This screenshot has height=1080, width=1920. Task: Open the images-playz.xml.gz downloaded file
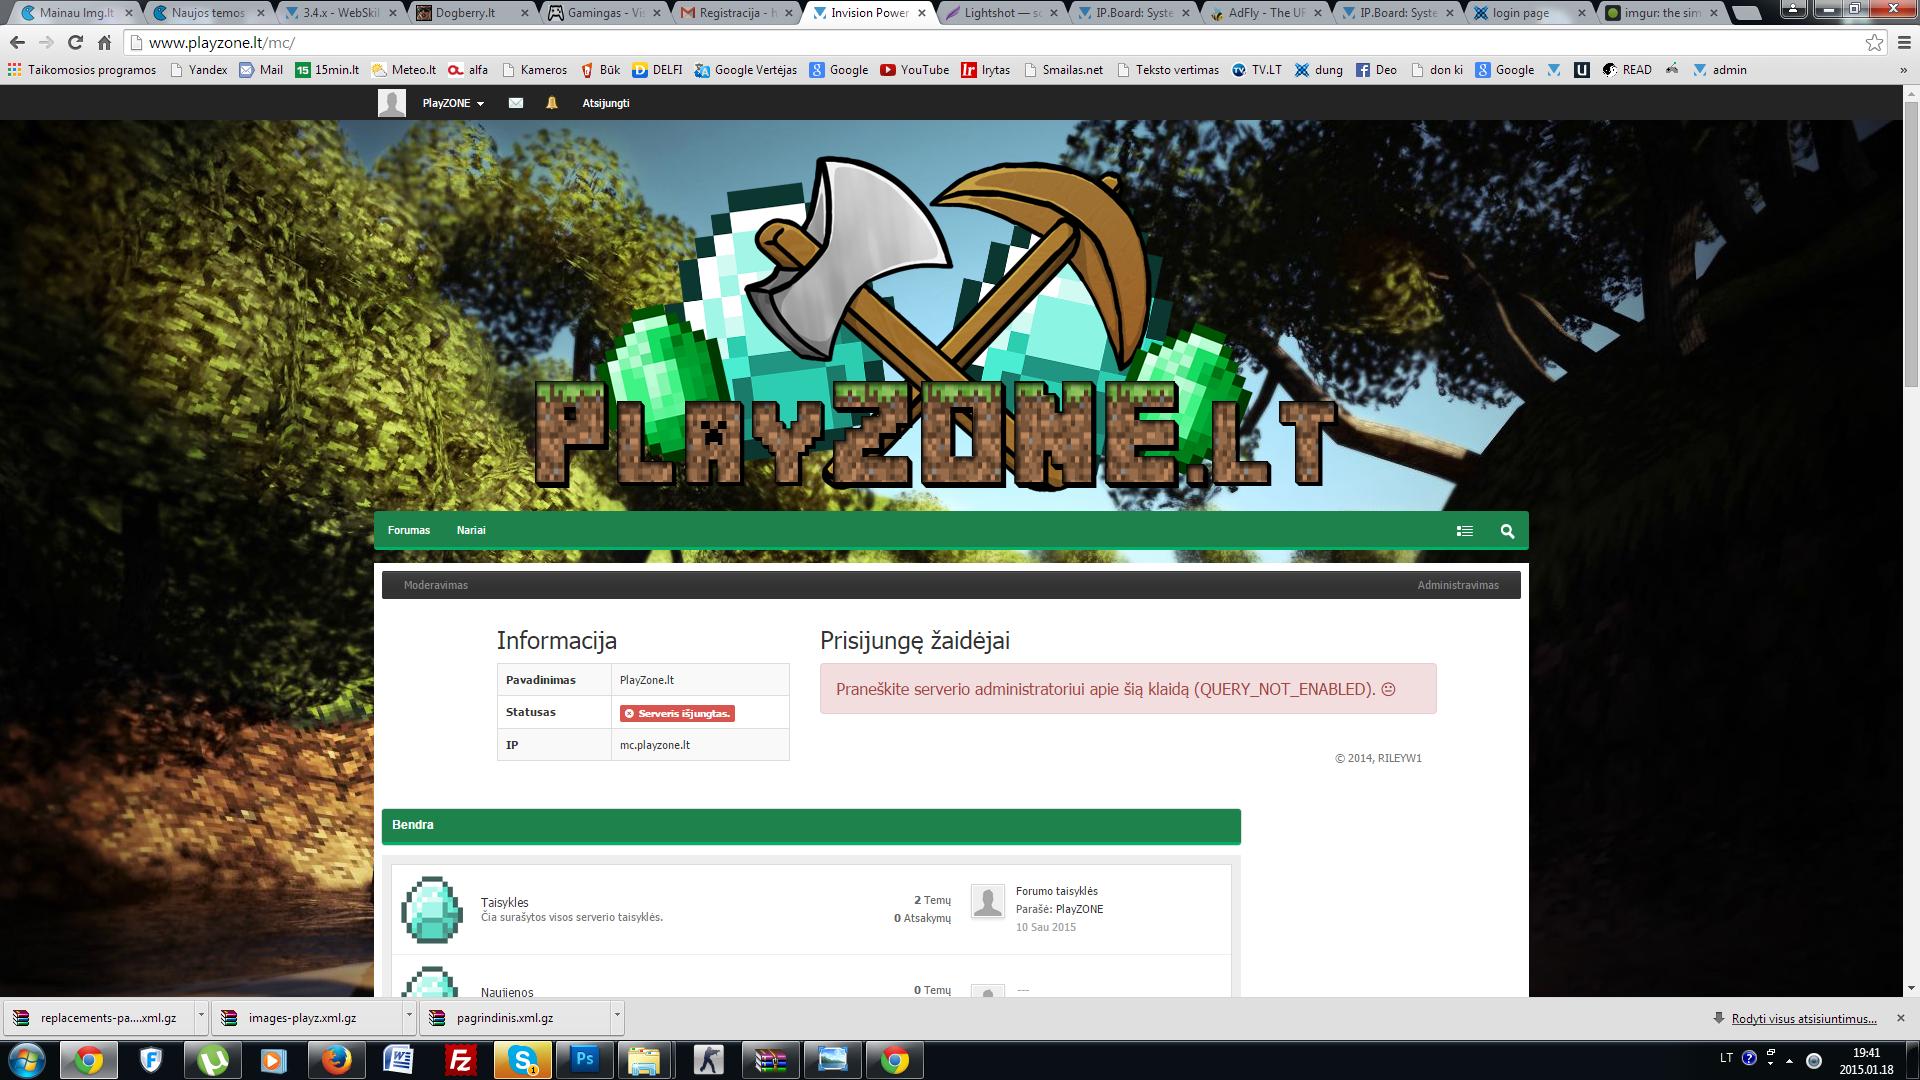[x=308, y=1017]
